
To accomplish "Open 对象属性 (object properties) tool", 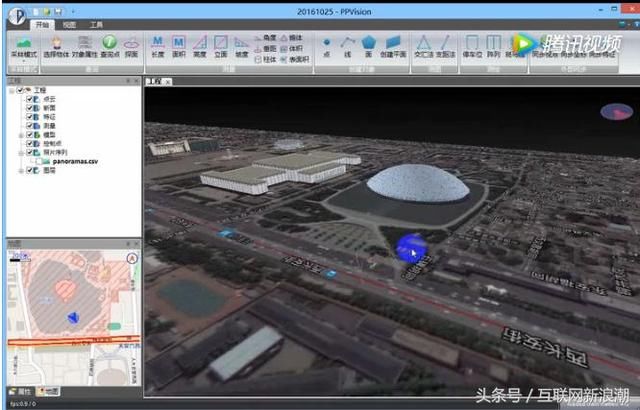I will pos(84,47).
